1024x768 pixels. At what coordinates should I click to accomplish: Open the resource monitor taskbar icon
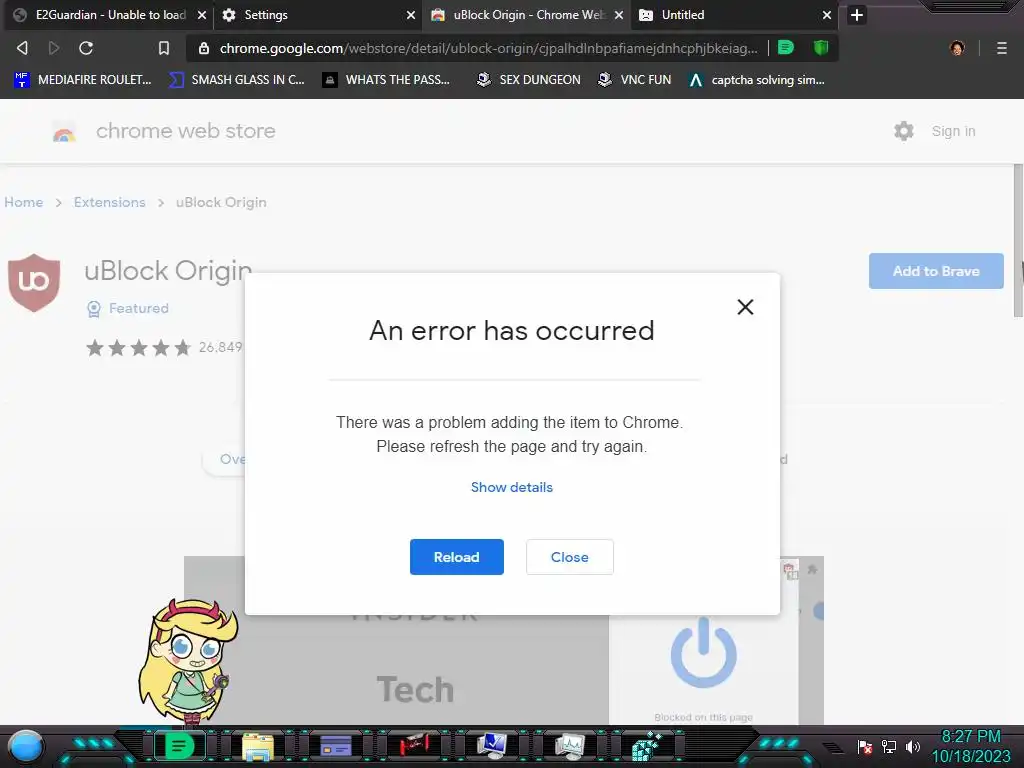point(569,746)
